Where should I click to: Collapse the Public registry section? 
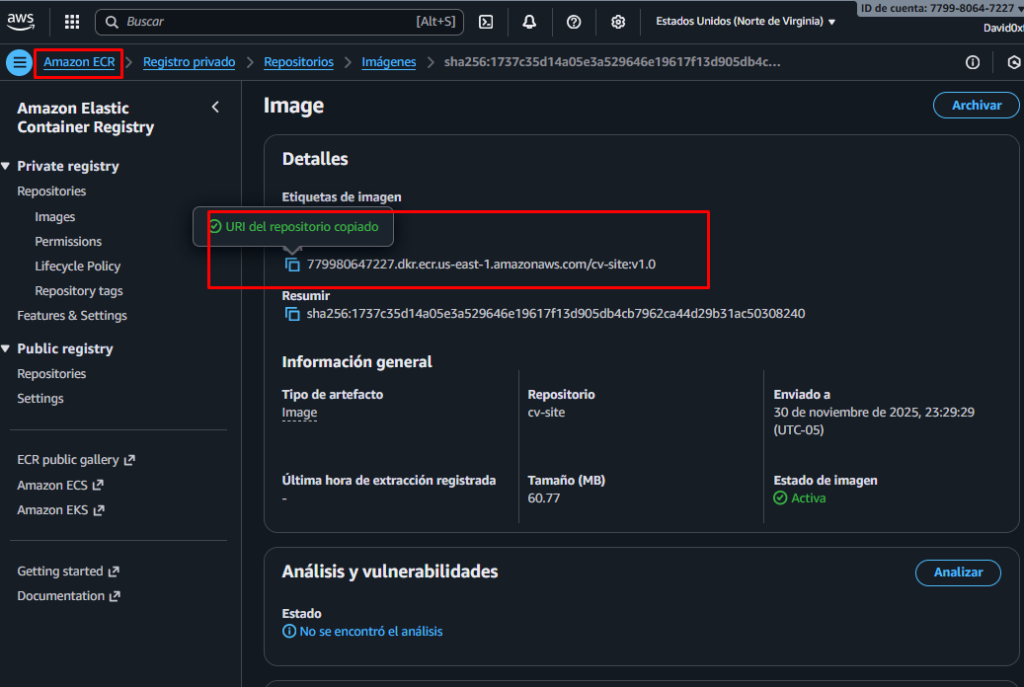(7, 349)
